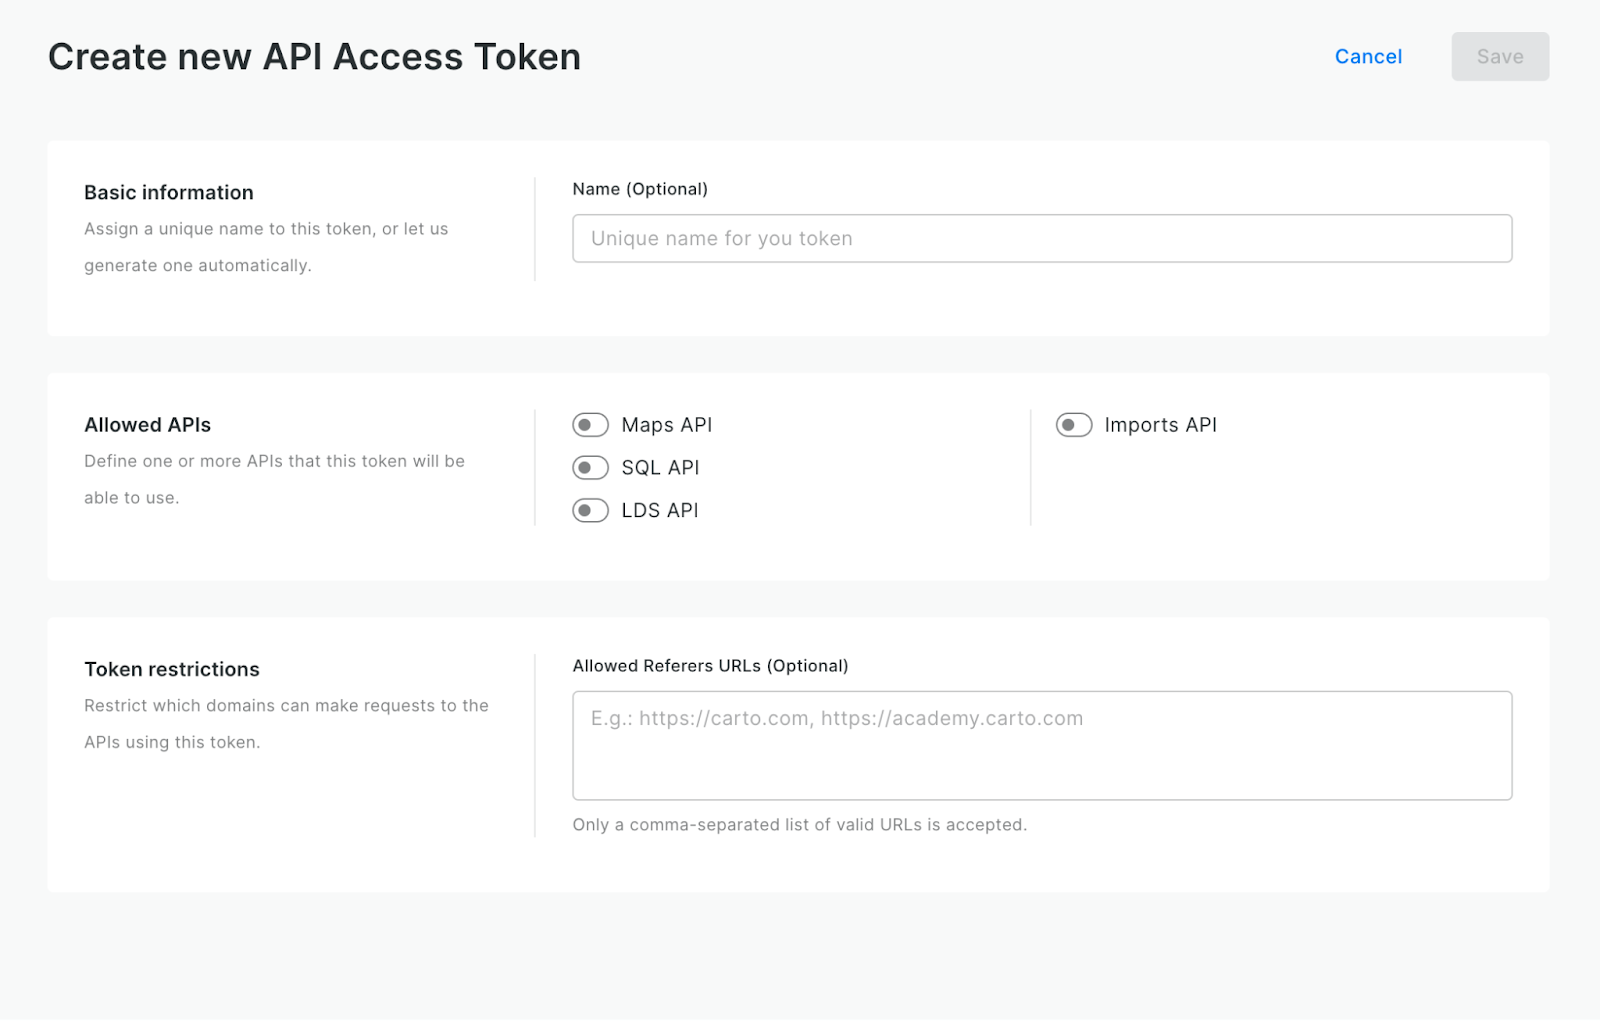Select the Allowed APIs section header
Screen dimensions: 1600x1021
(147, 424)
